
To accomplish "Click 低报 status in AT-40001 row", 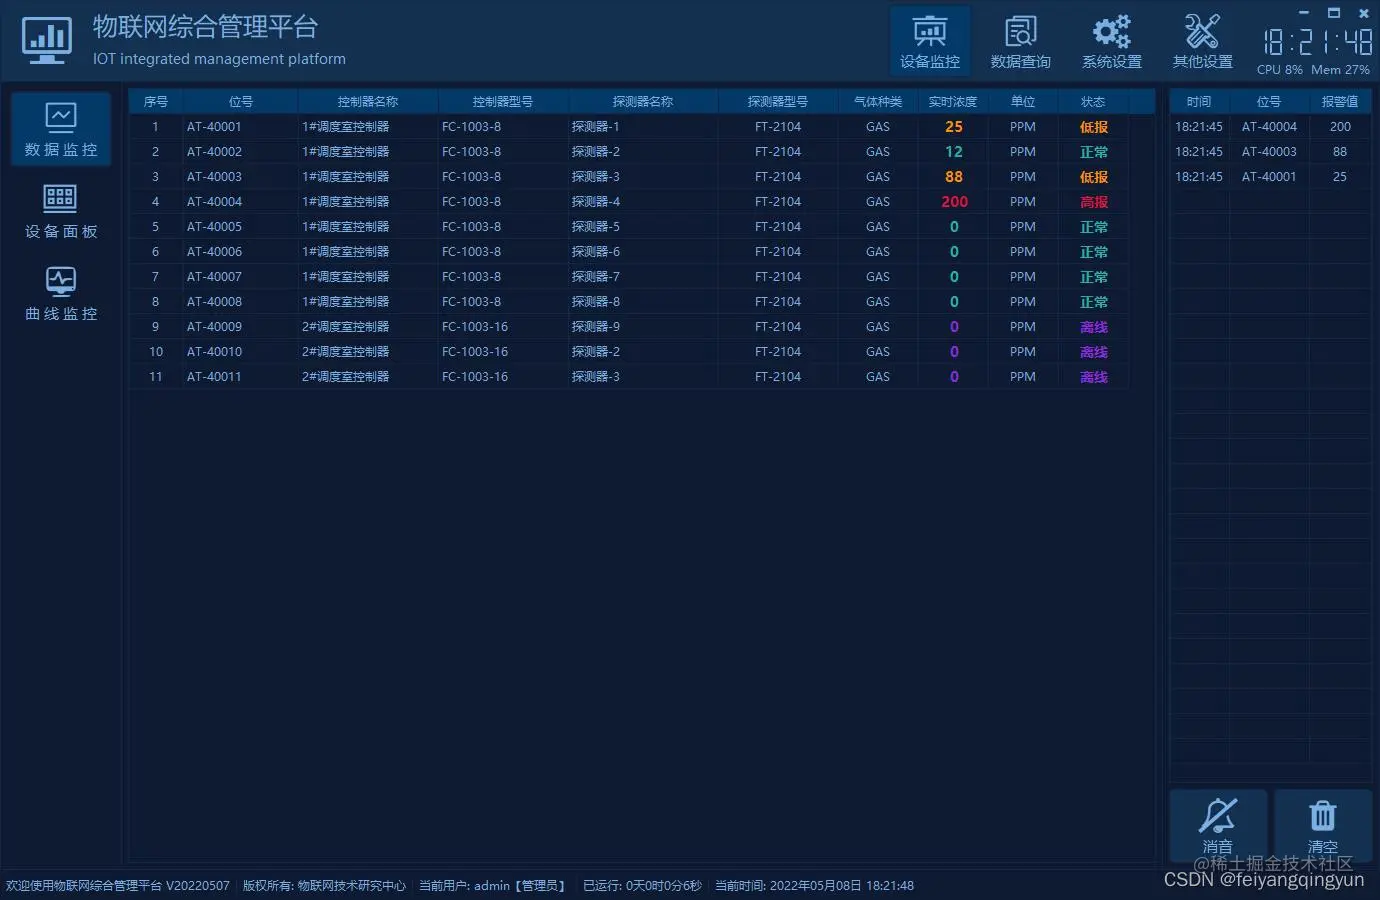I will [1094, 127].
